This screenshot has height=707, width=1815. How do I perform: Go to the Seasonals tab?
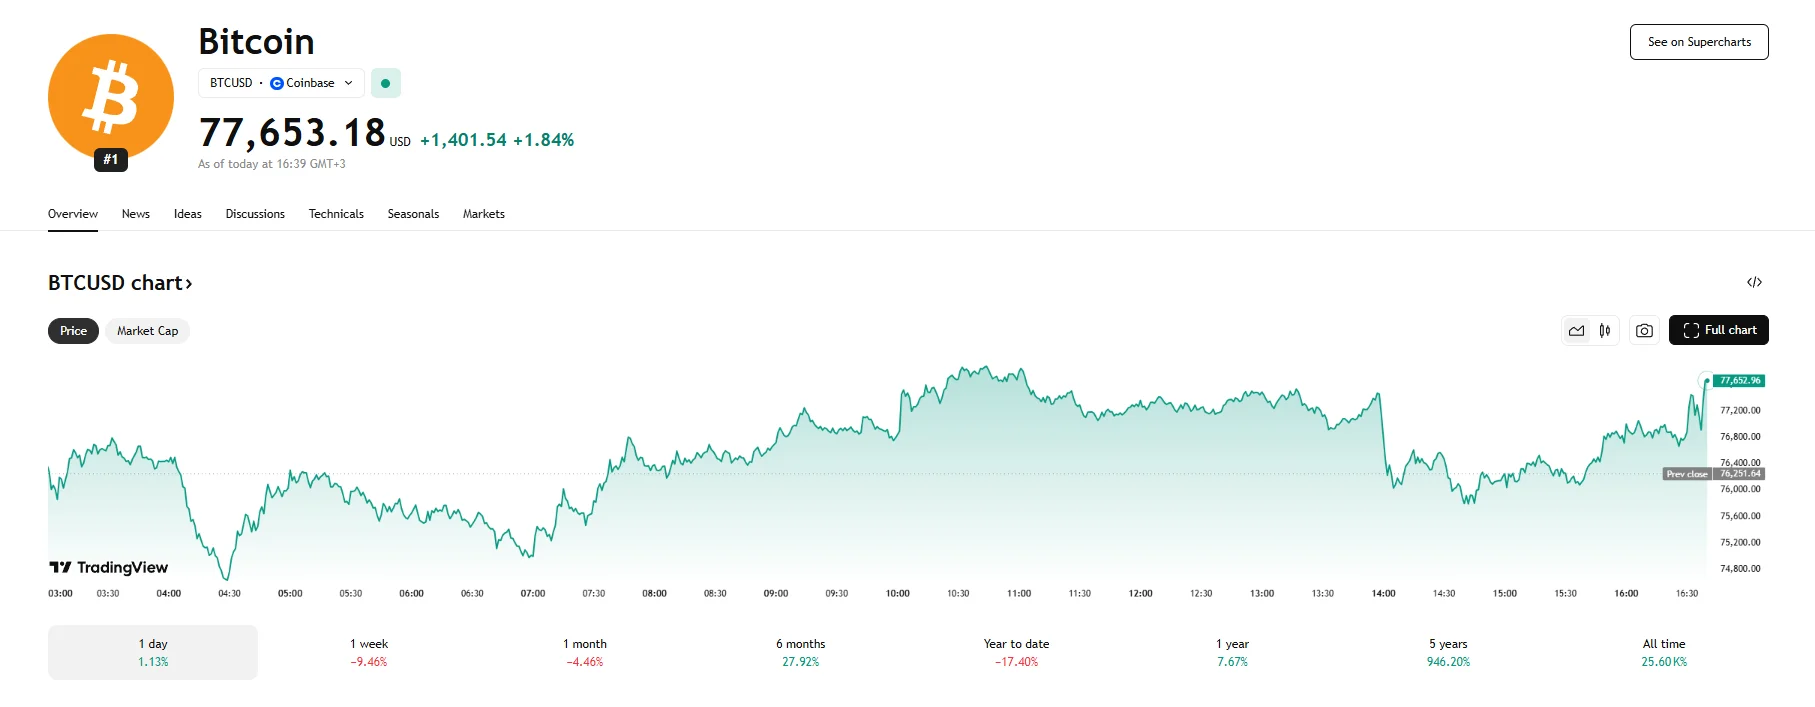(413, 214)
